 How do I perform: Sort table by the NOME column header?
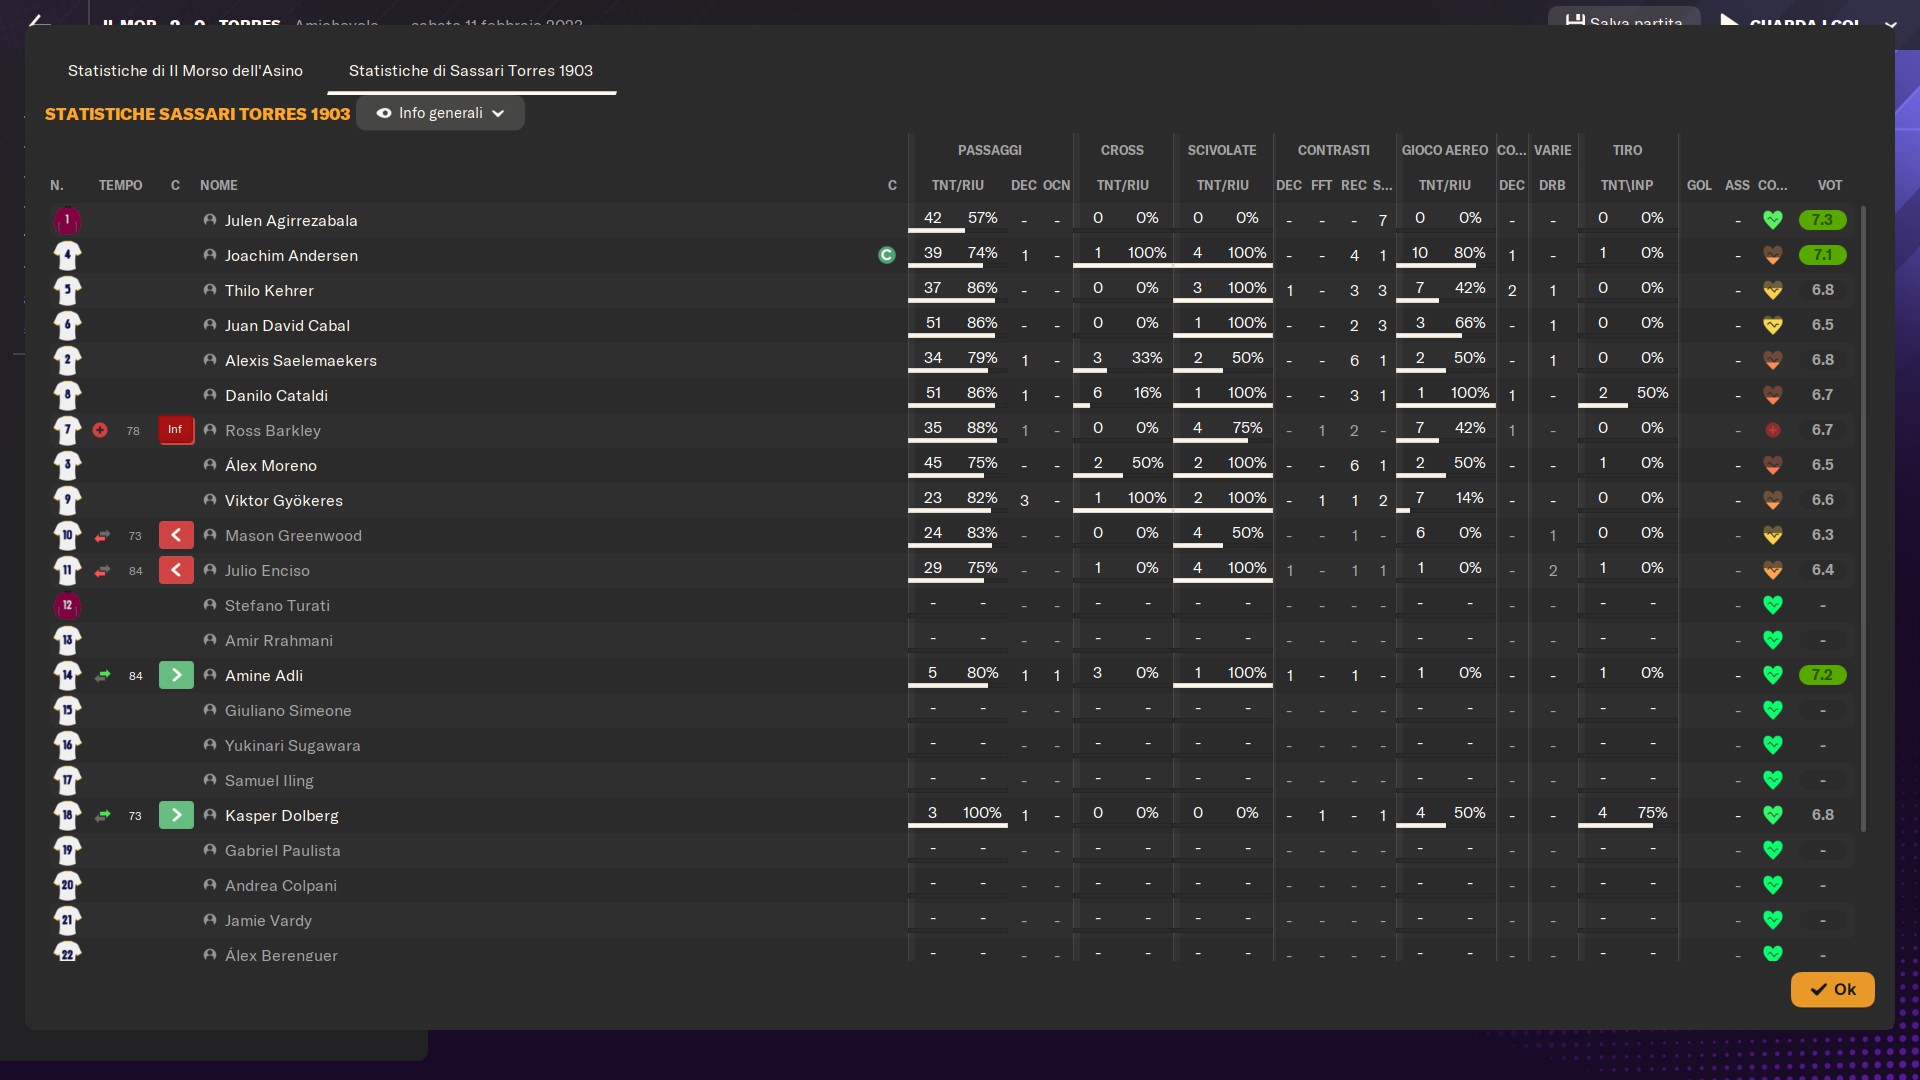tap(219, 185)
